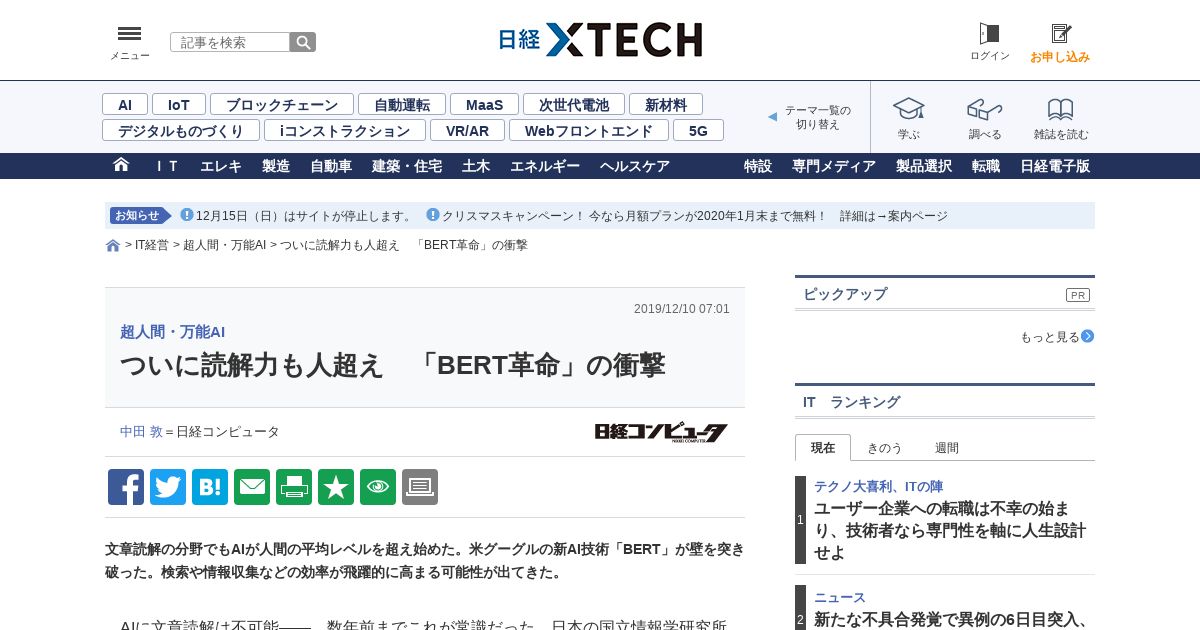
Task: Open the IT経営 breadcrumb link
Action: (152, 245)
